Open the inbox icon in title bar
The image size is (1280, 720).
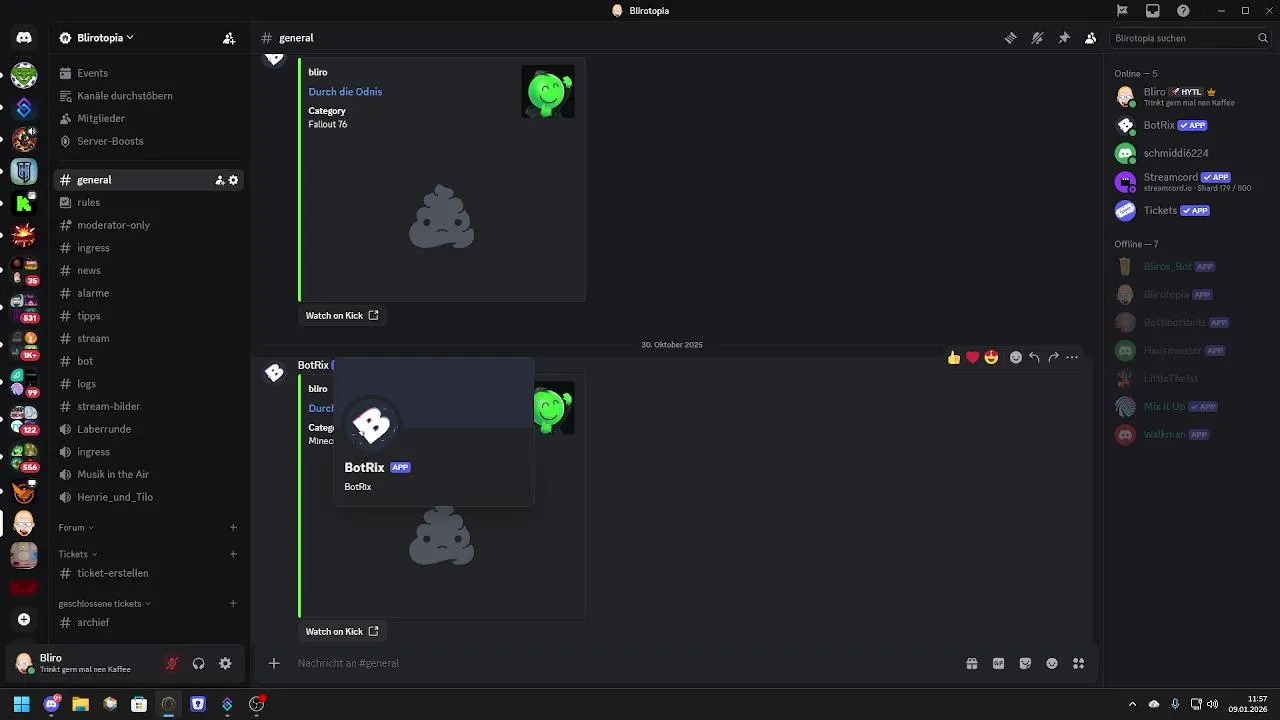click(x=1153, y=10)
